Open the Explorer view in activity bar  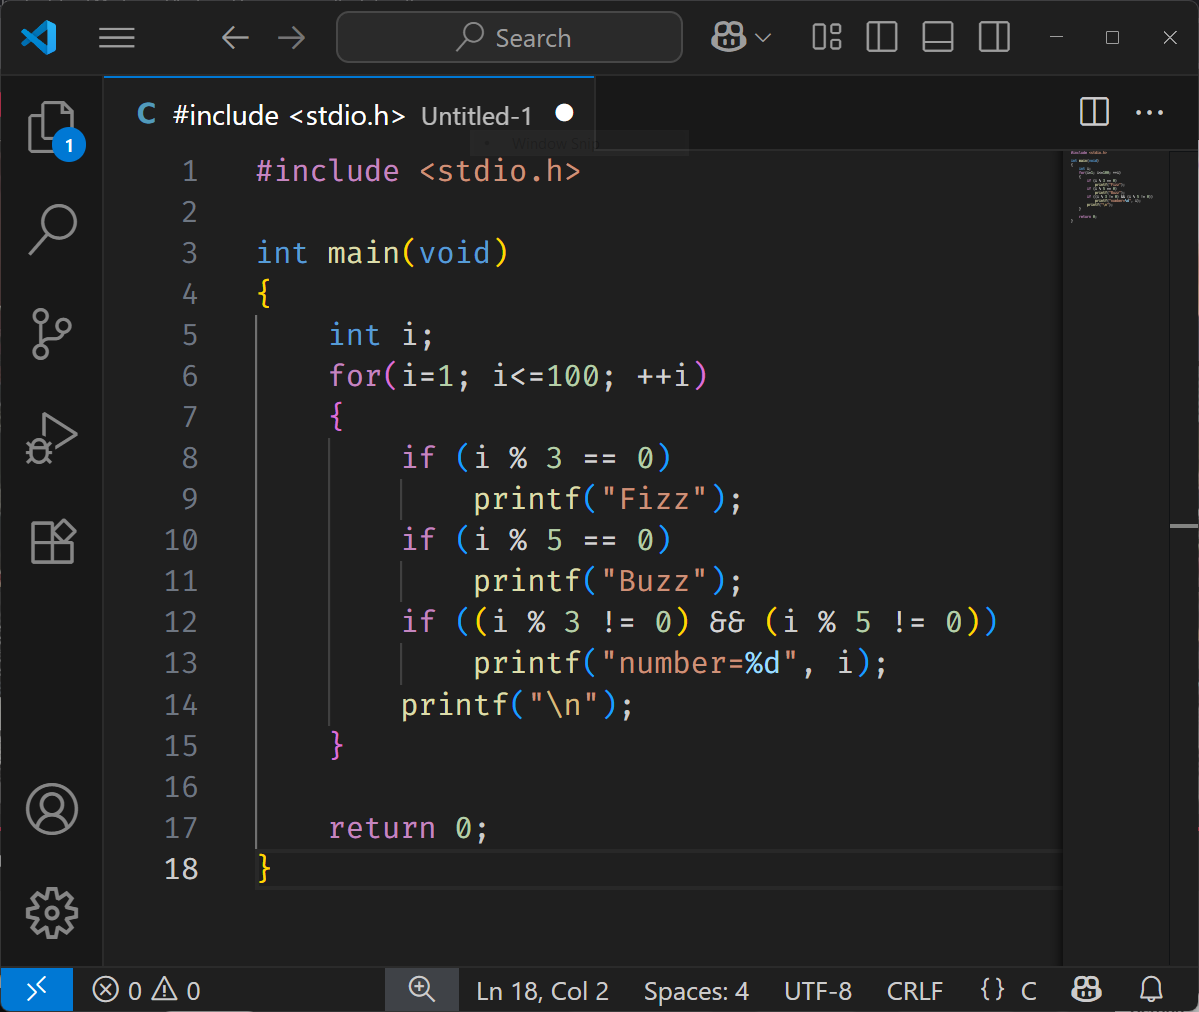pyautogui.click(x=52, y=128)
